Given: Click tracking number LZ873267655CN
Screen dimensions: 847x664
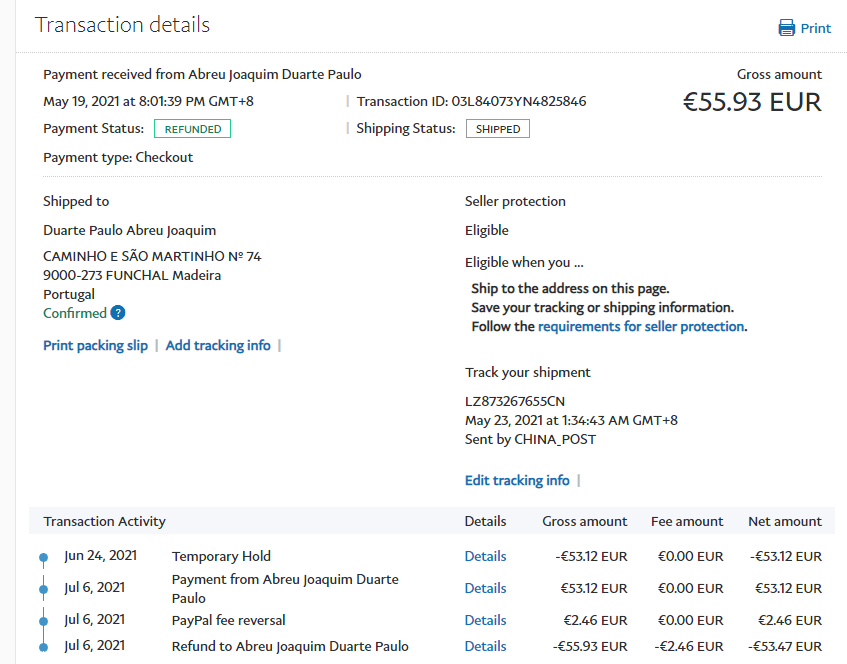Looking at the screenshot, I should (515, 401).
